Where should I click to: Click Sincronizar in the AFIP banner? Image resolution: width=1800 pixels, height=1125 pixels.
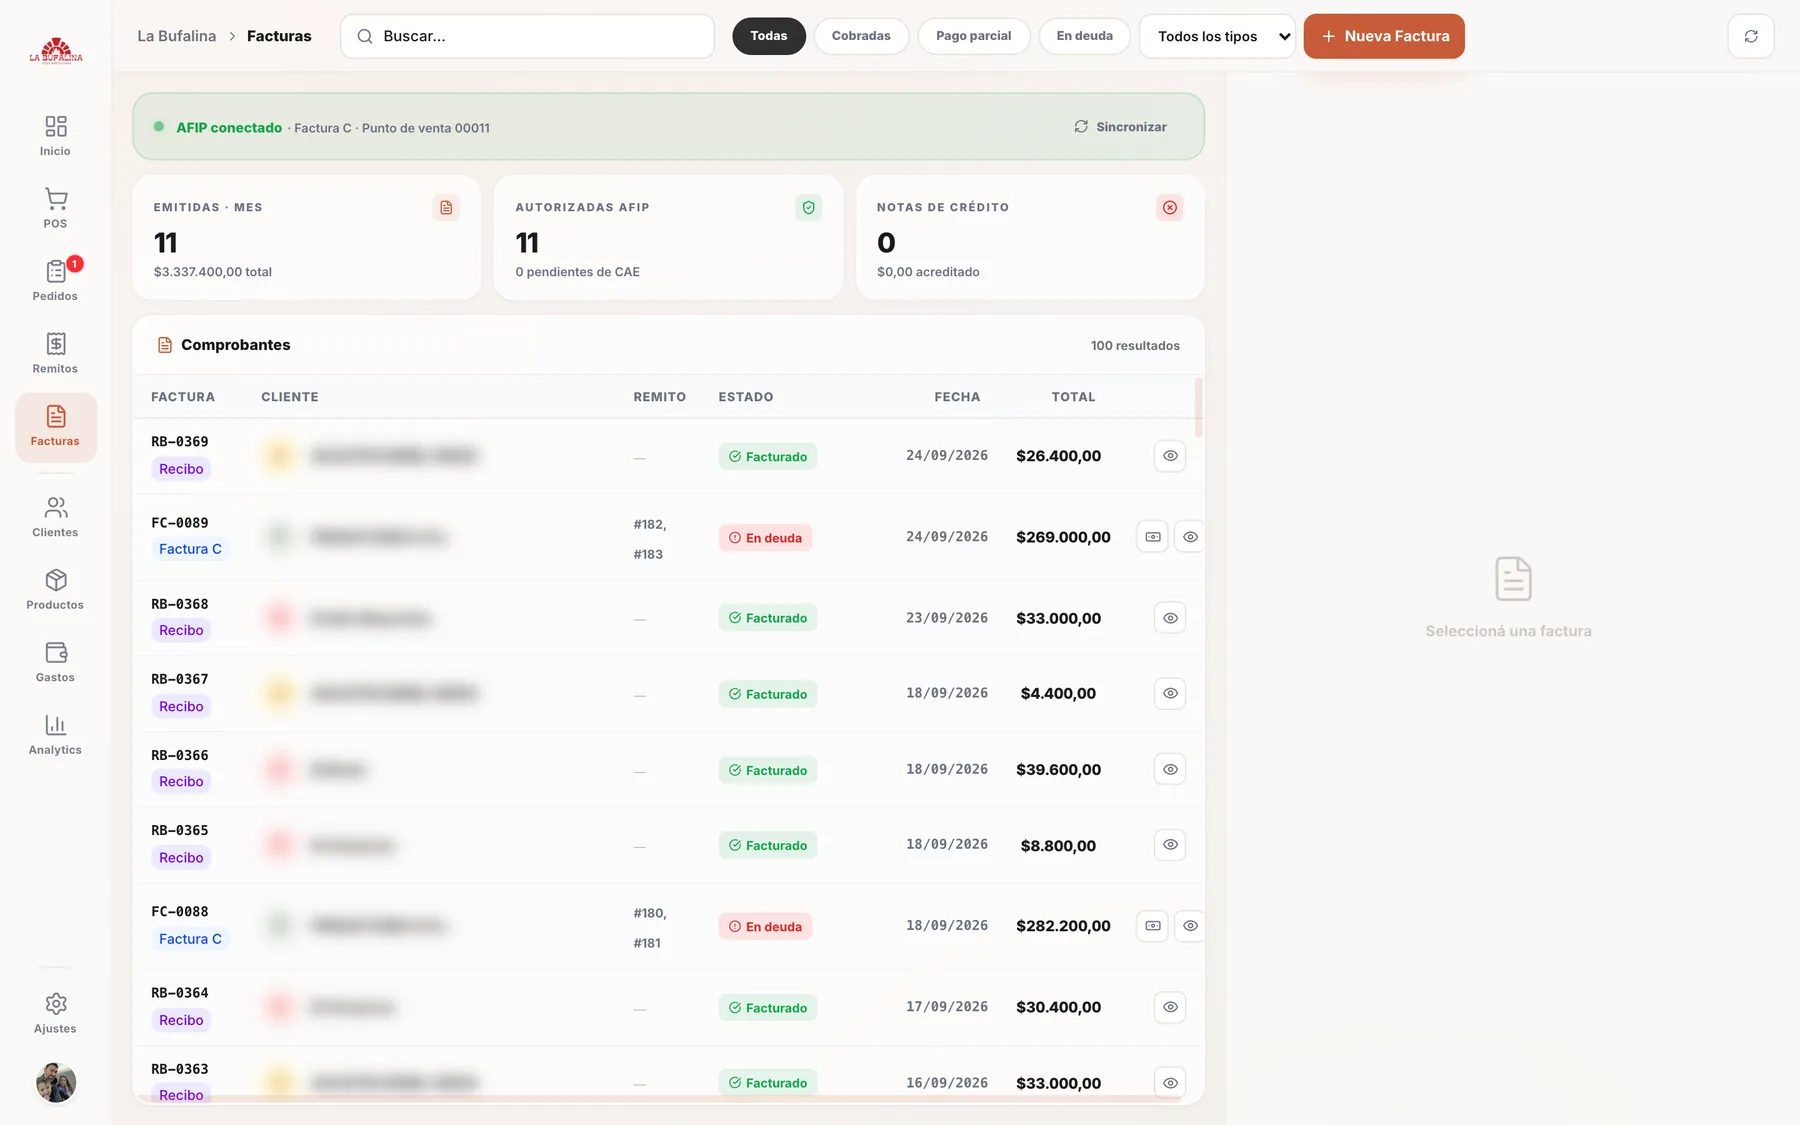pos(1120,127)
